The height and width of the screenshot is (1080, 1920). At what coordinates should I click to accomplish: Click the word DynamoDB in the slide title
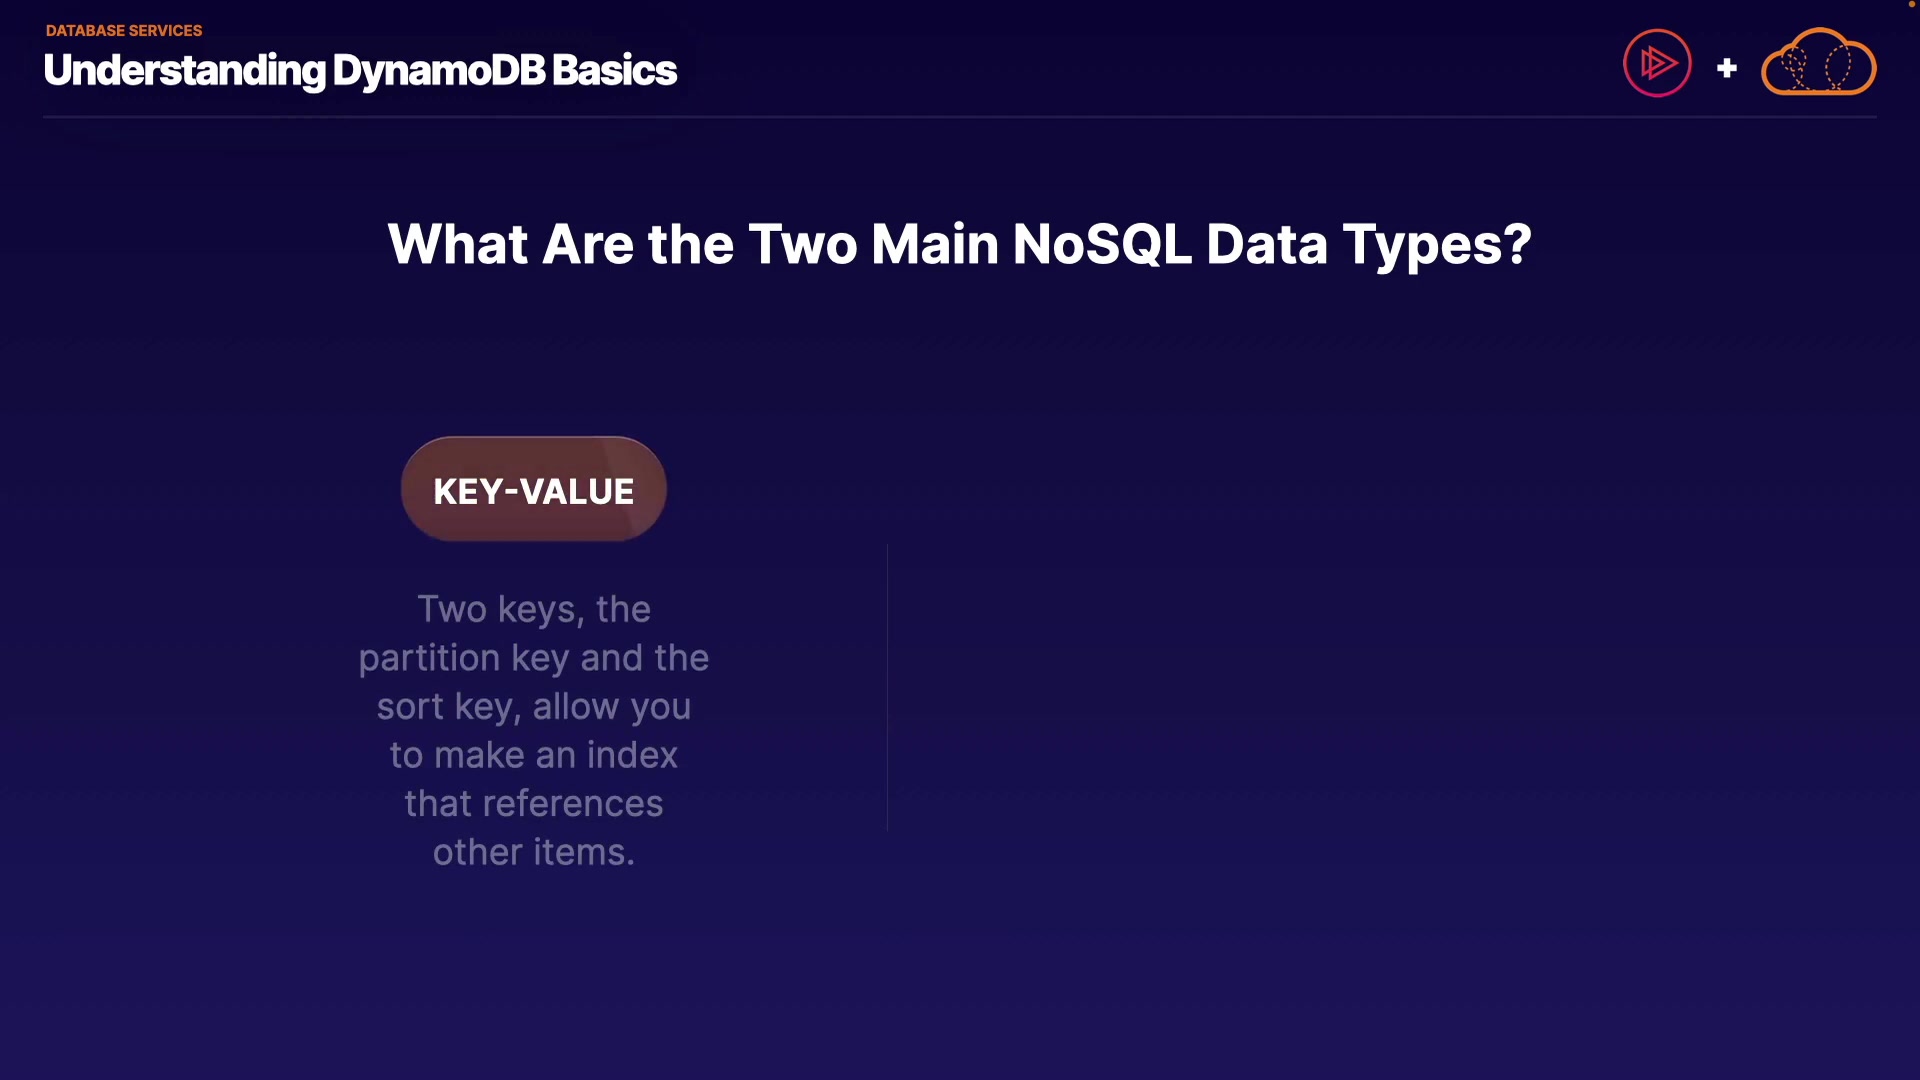click(438, 70)
